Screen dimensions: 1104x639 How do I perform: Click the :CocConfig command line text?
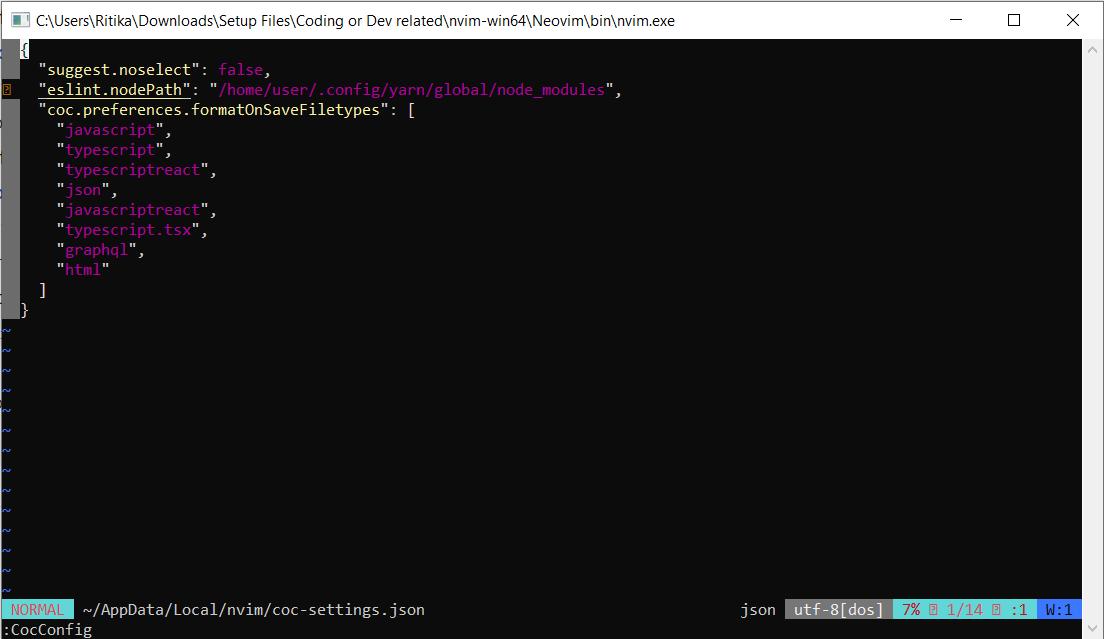[47, 629]
